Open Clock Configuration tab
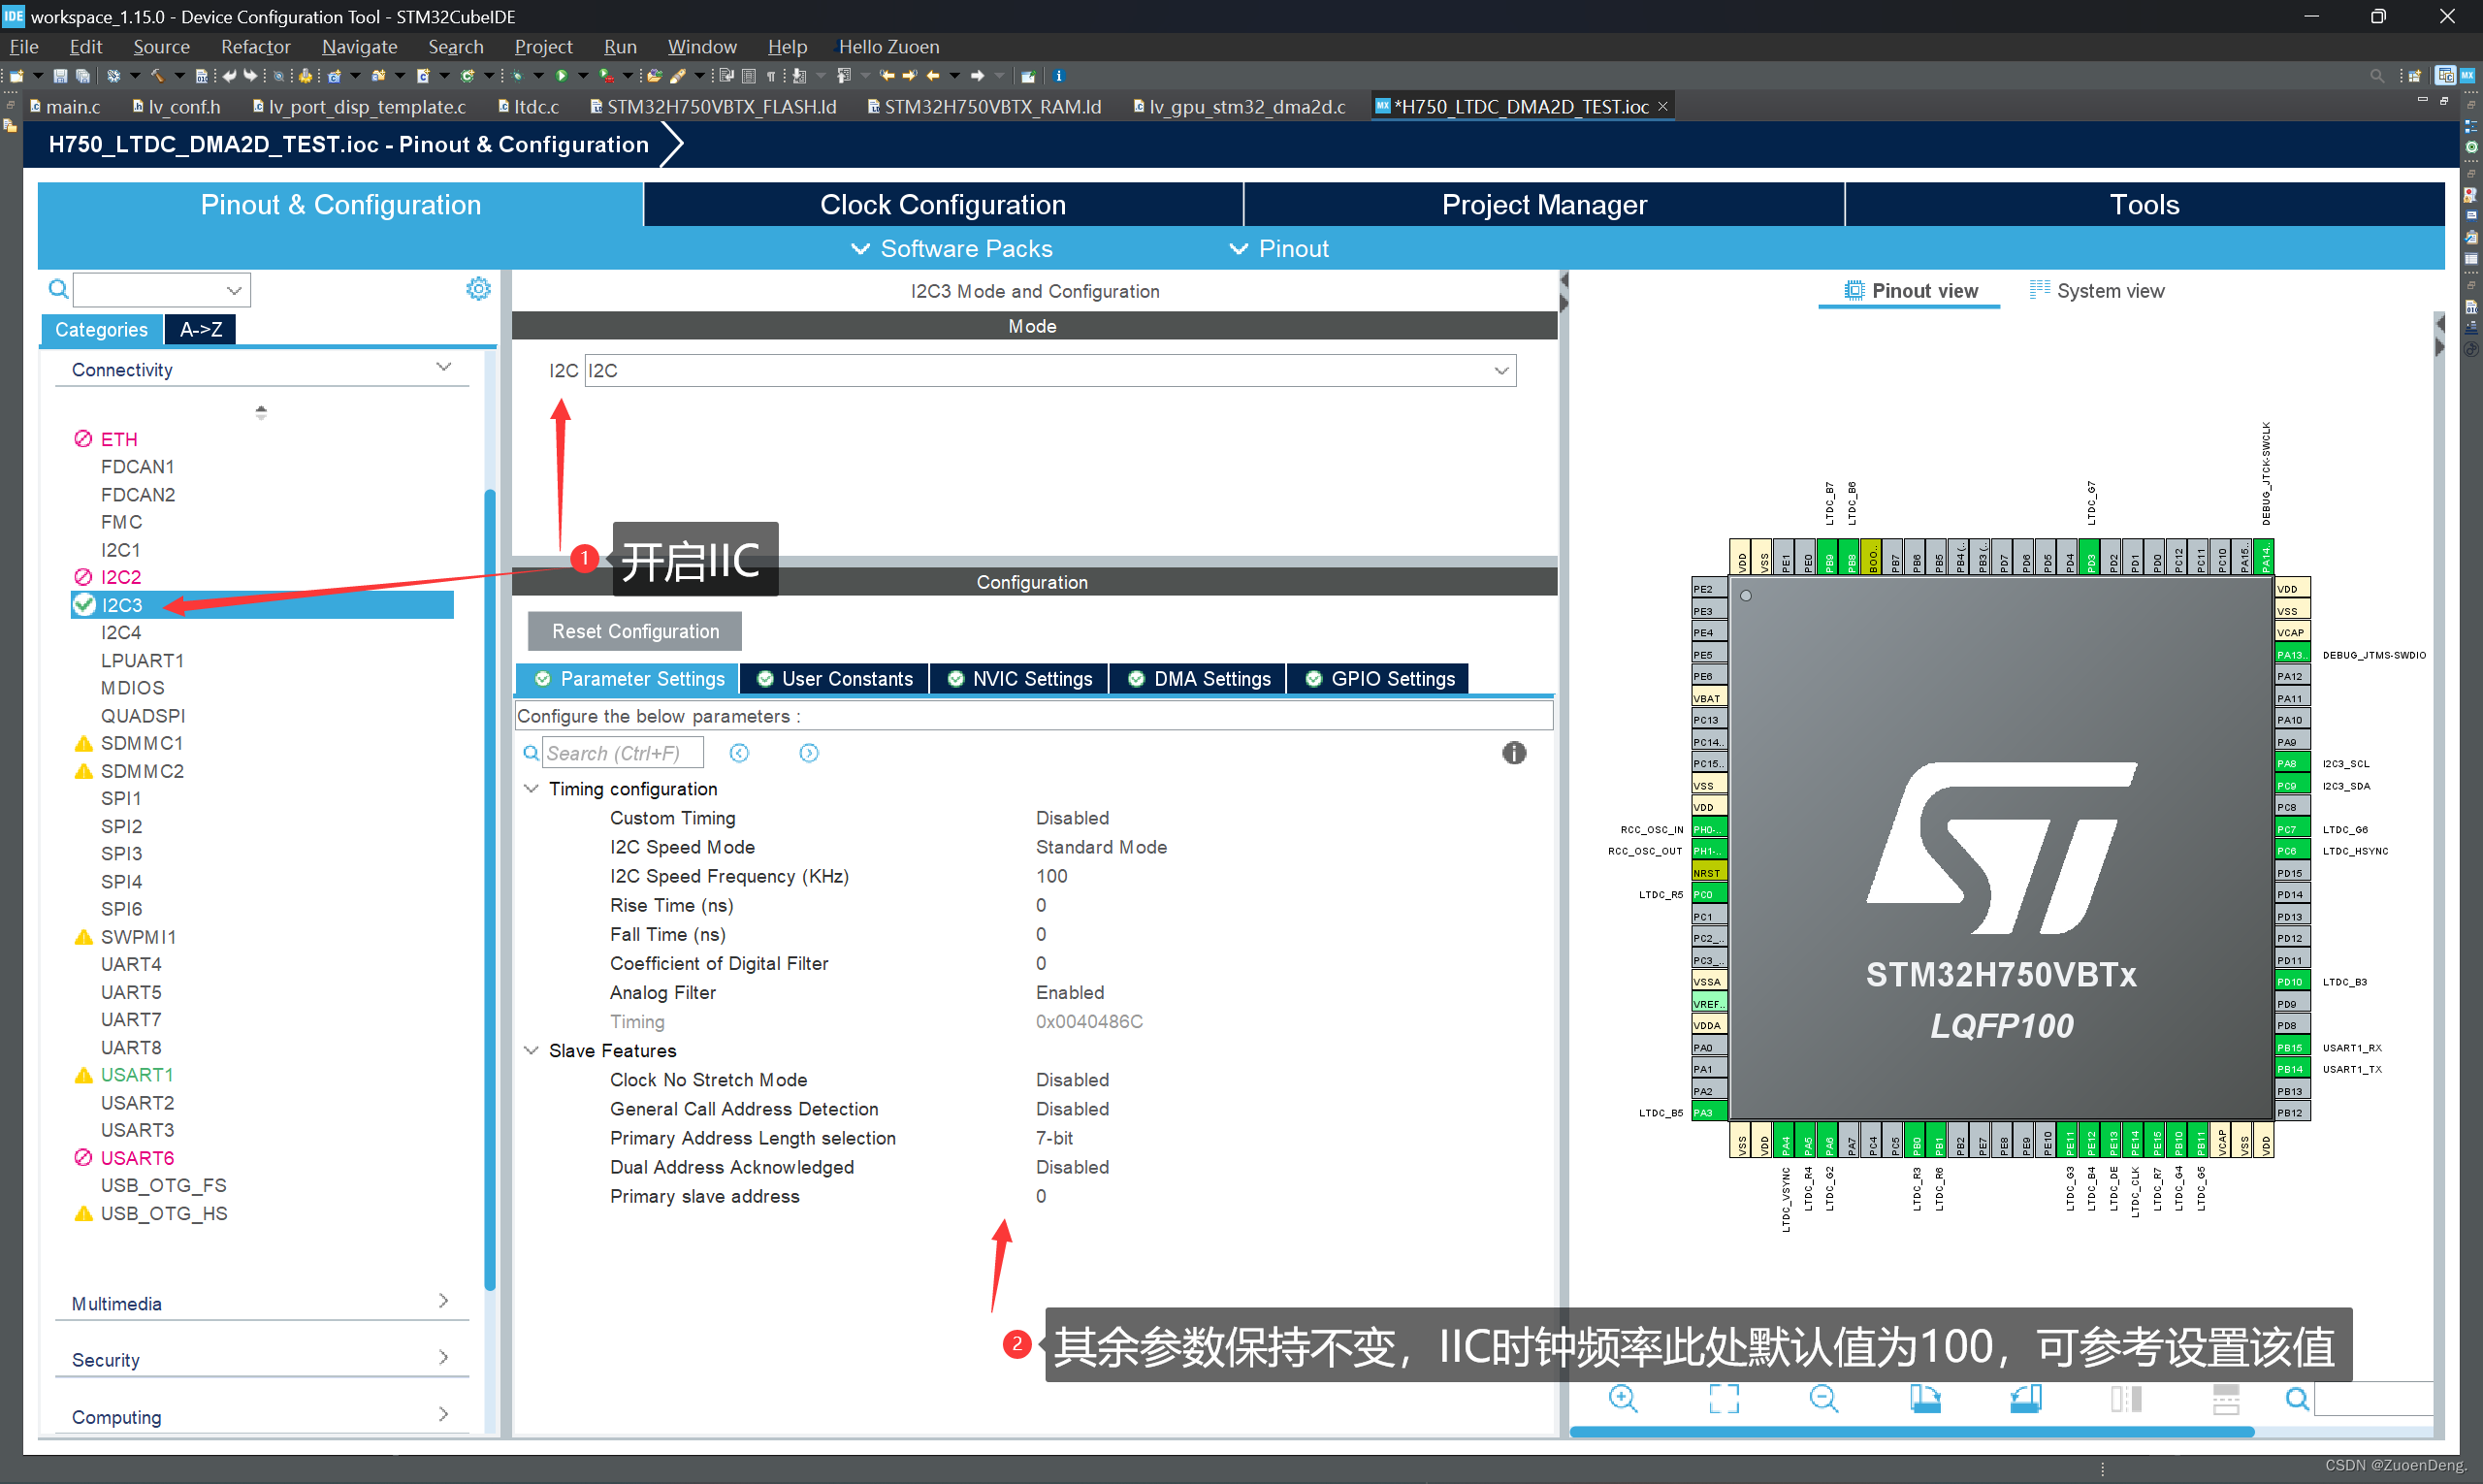Screen dimensions: 2483x1484 click(942, 205)
